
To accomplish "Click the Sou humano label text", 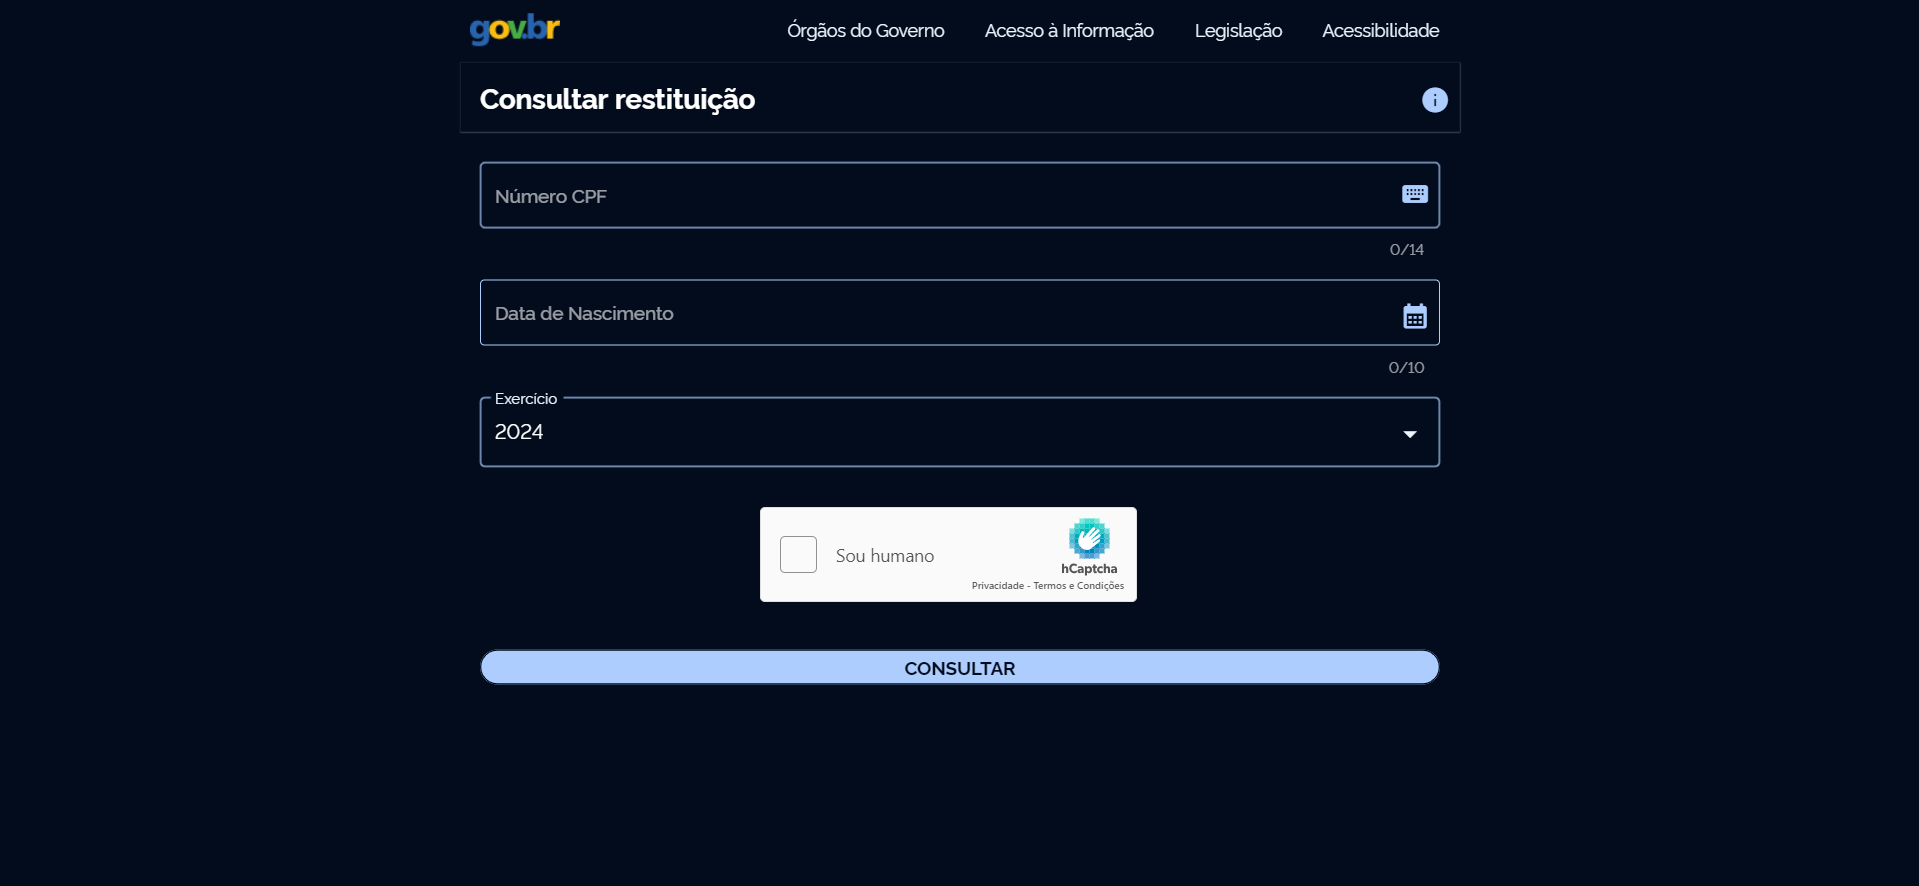I will click(x=884, y=556).
